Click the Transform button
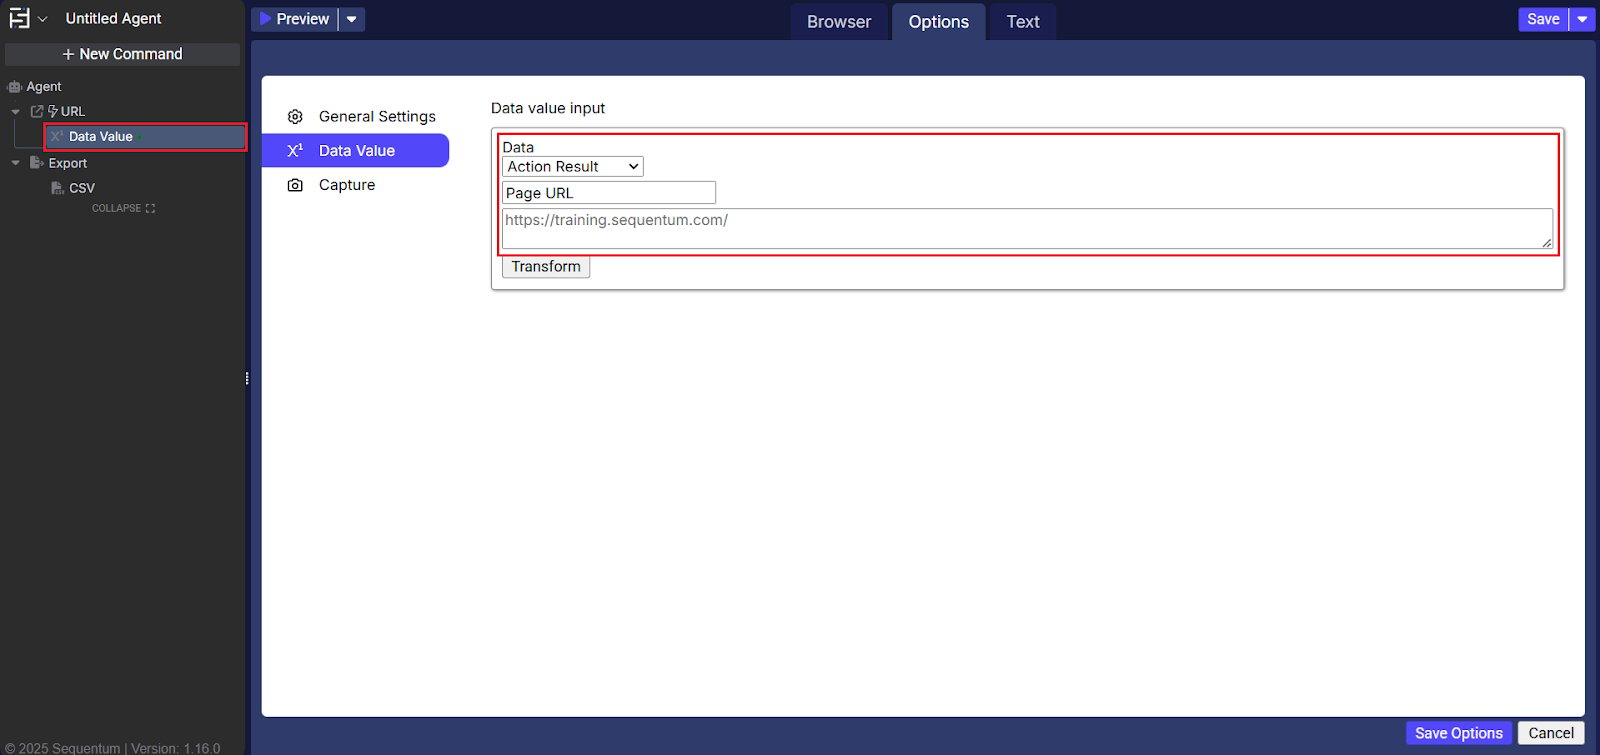Viewport: 1600px width, 755px height. click(x=546, y=267)
